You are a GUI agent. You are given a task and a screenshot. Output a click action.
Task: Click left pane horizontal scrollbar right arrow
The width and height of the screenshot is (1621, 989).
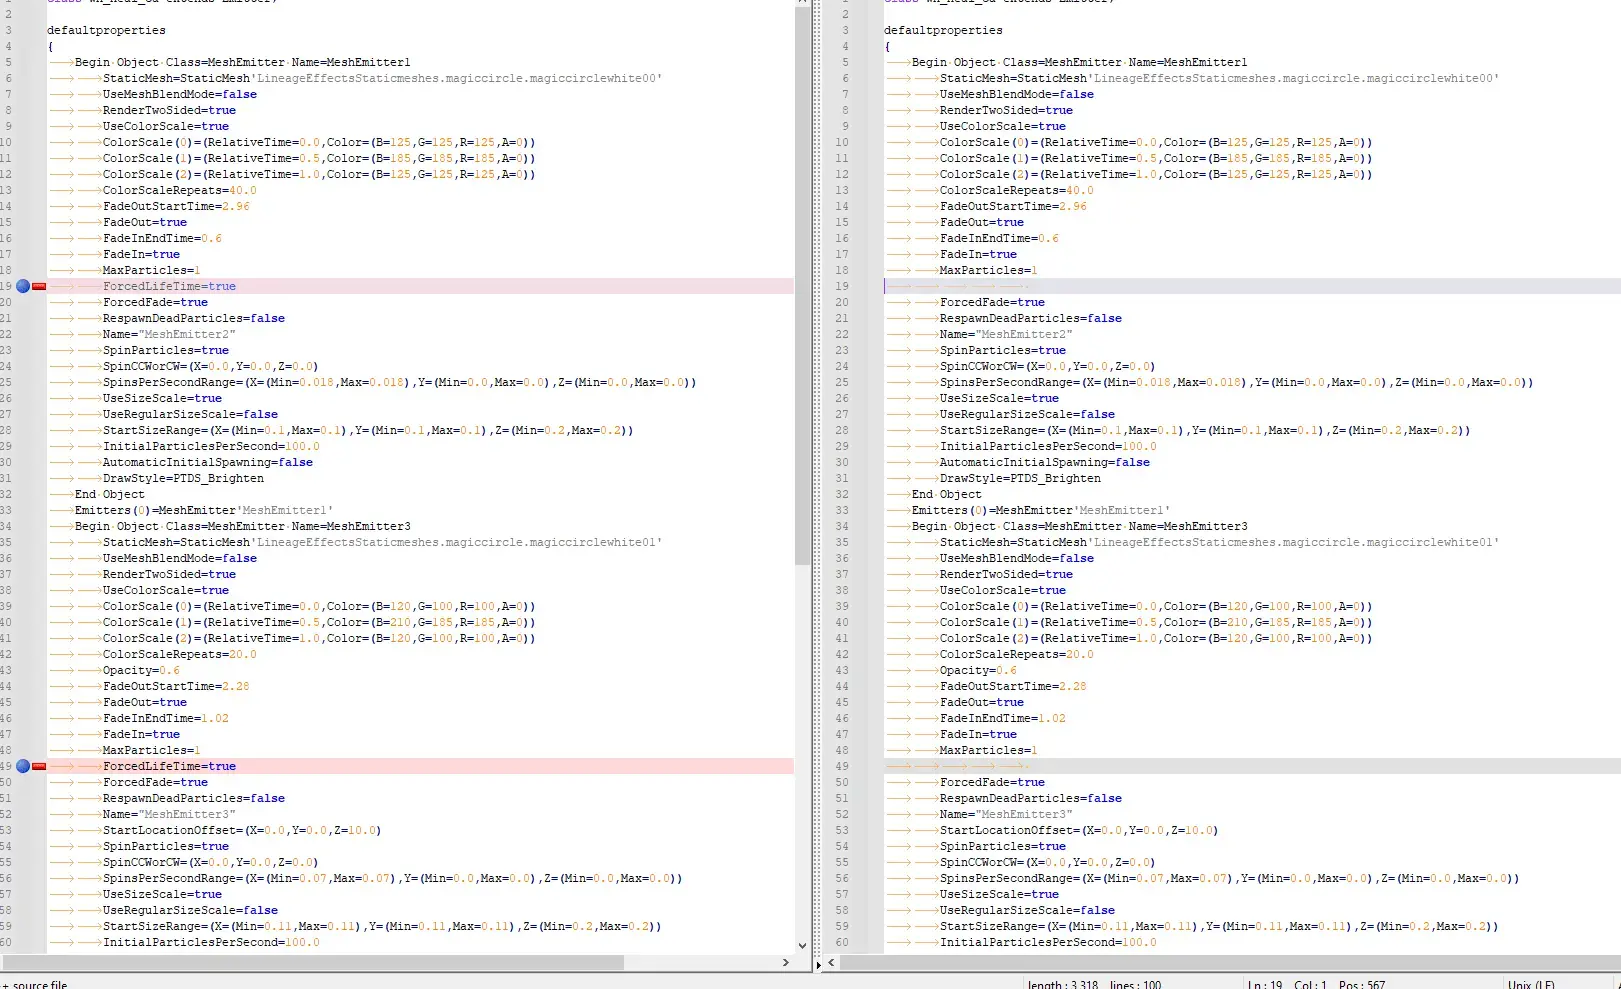pos(786,962)
